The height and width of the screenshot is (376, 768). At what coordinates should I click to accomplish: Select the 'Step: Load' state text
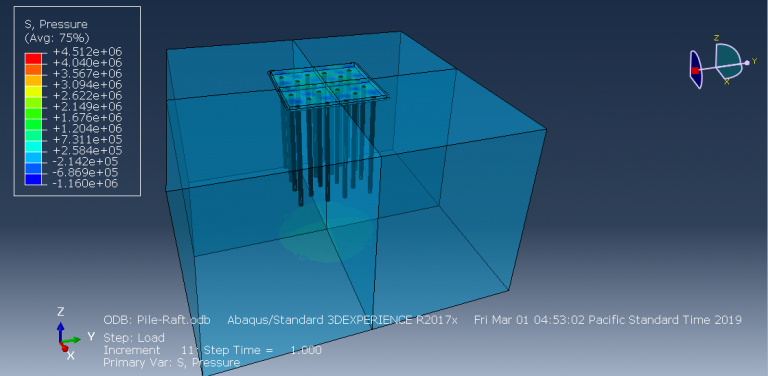134,338
